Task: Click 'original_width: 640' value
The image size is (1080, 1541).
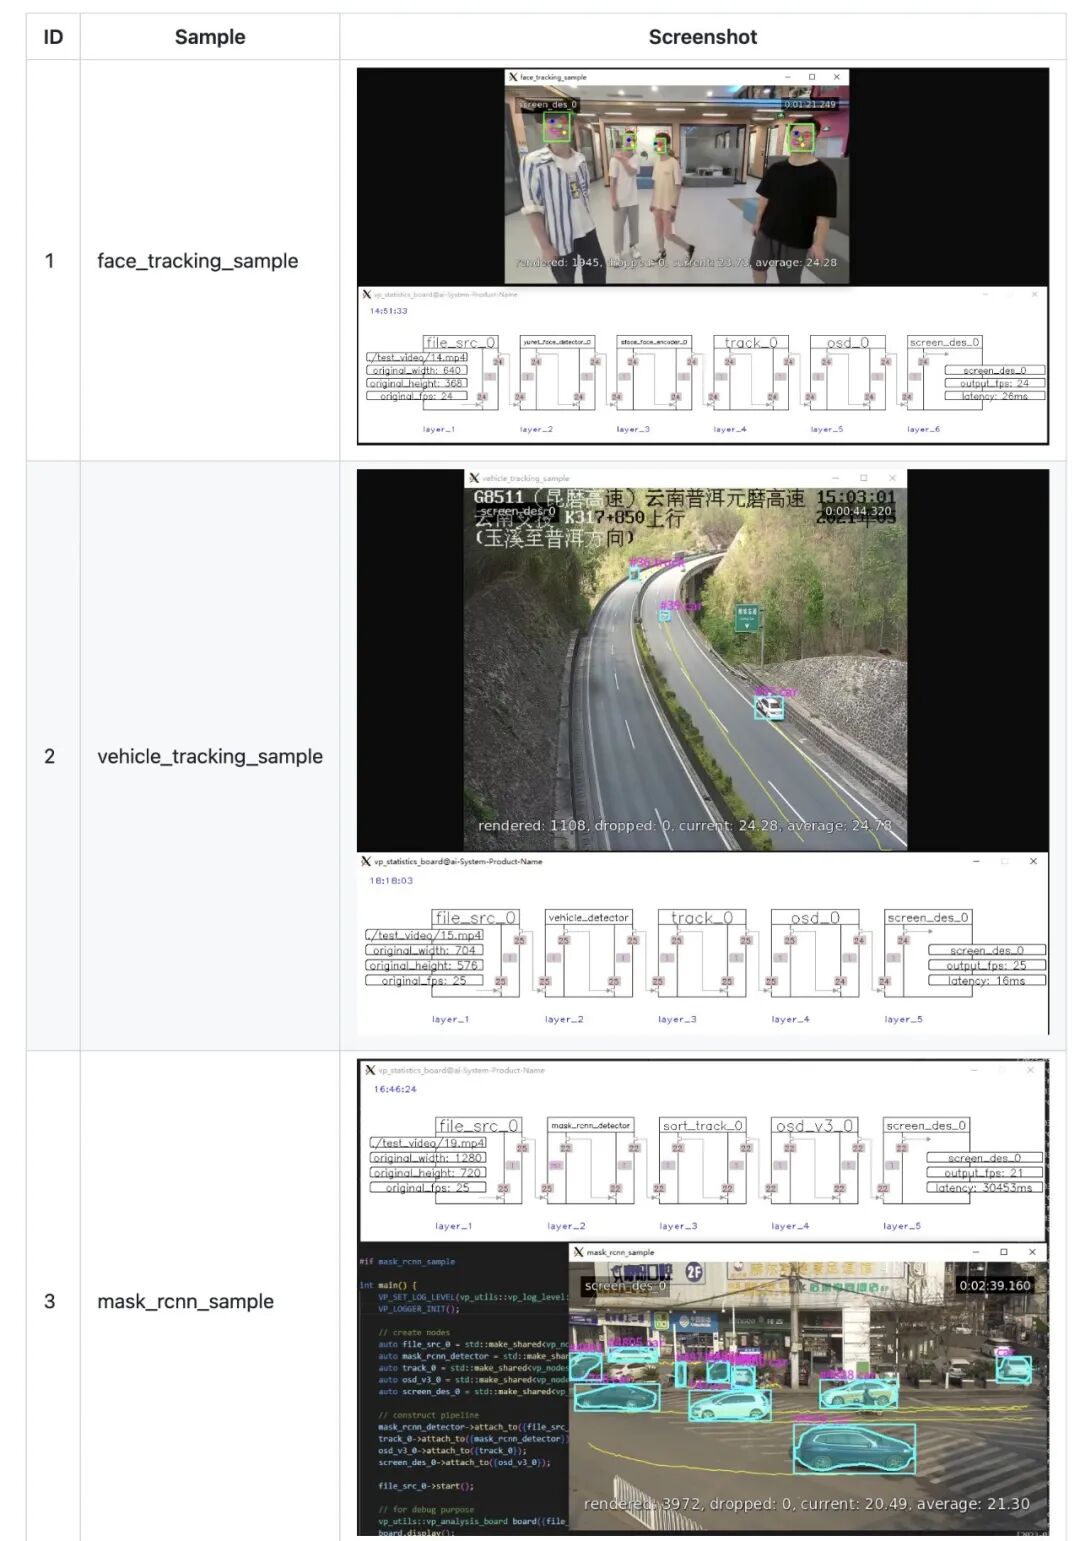Action: point(417,370)
